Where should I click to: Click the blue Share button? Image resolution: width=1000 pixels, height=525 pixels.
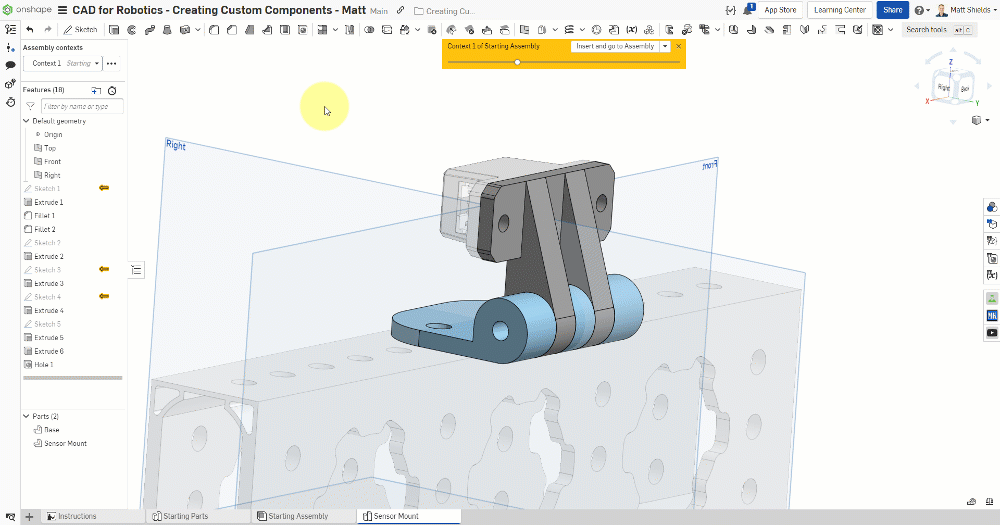891,10
